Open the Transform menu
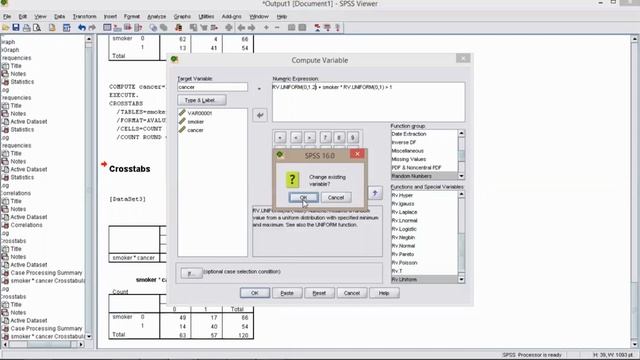 (84, 17)
